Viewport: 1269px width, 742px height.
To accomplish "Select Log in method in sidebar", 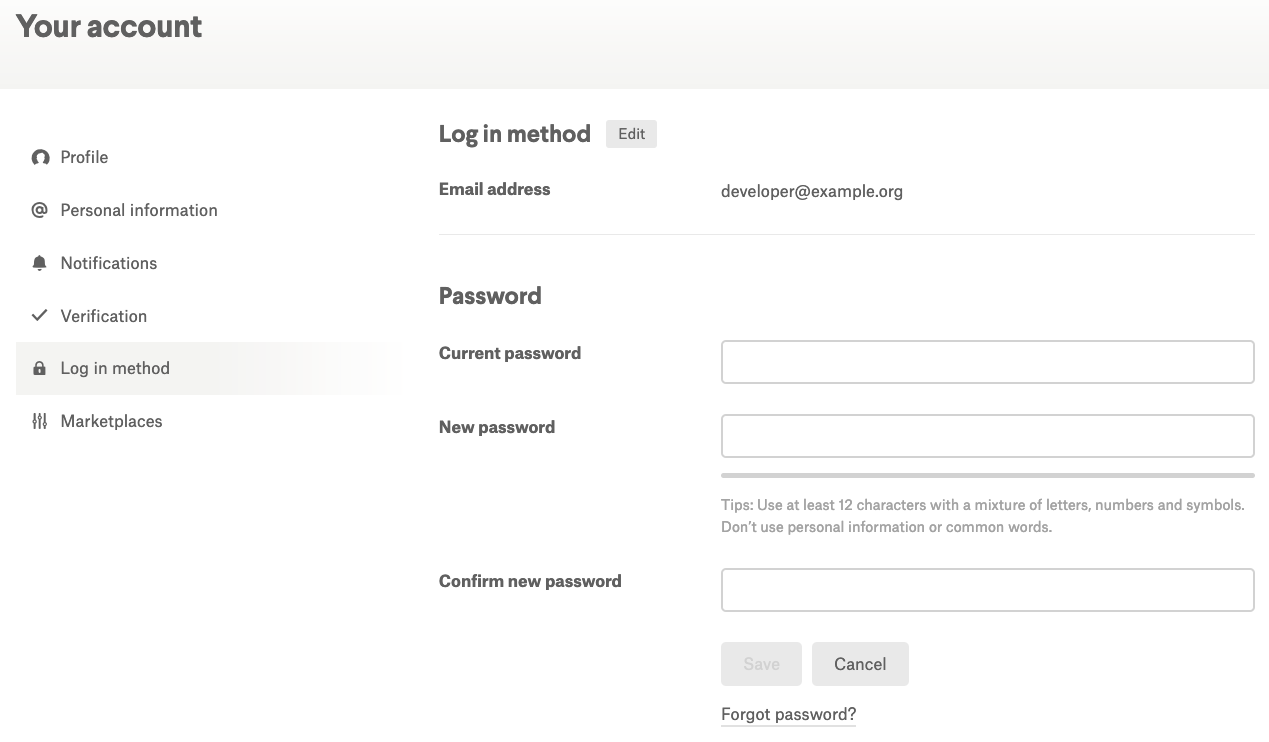I will click(x=115, y=369).
